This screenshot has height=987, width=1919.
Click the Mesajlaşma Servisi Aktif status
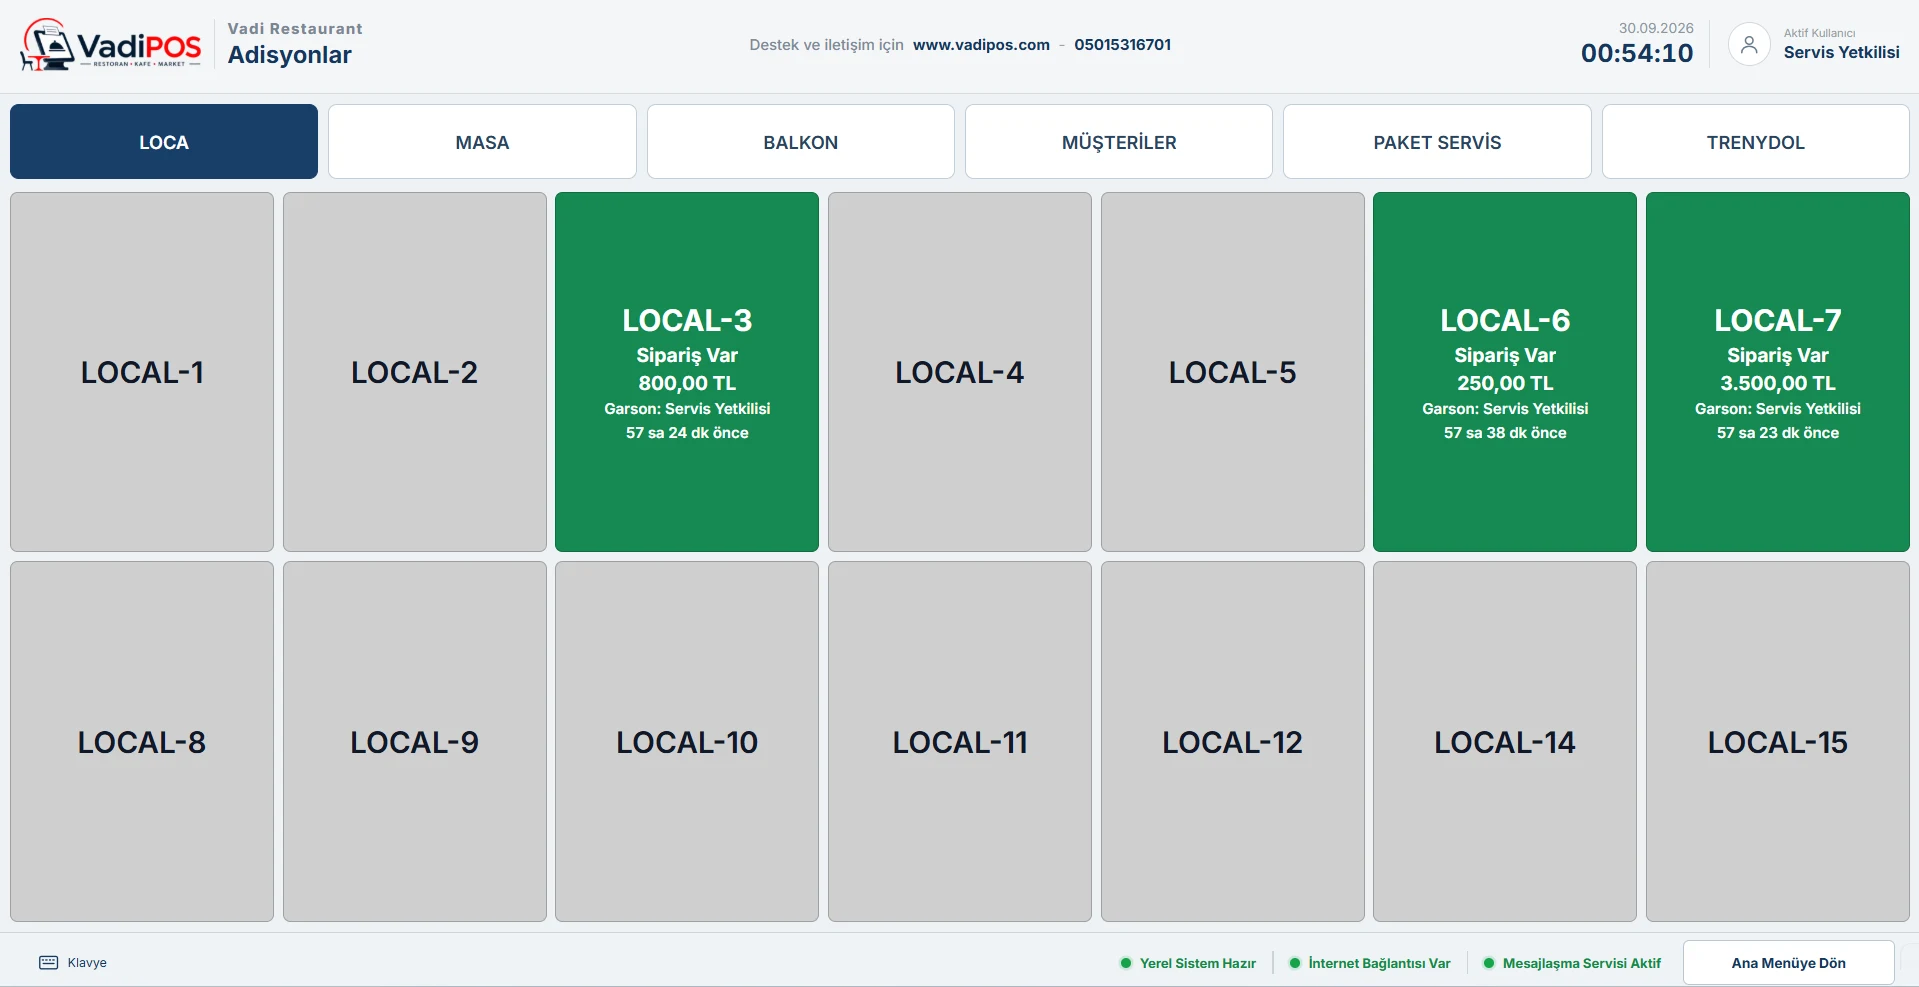tap(1572, 963)
